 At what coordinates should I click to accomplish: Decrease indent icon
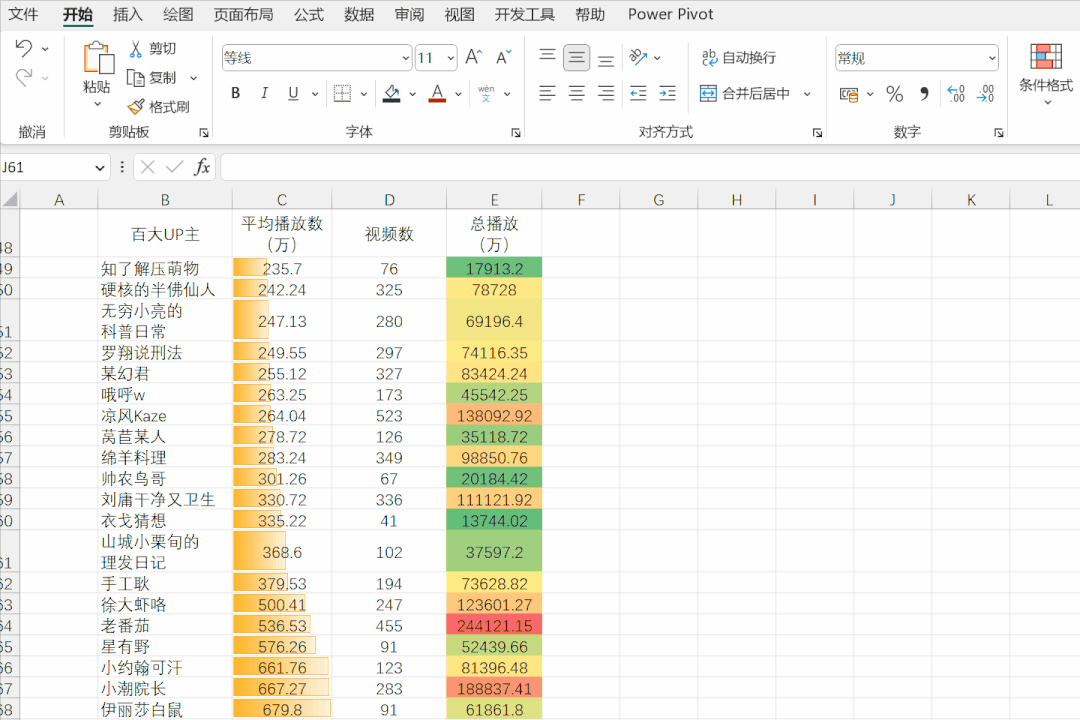click(638, 93)
